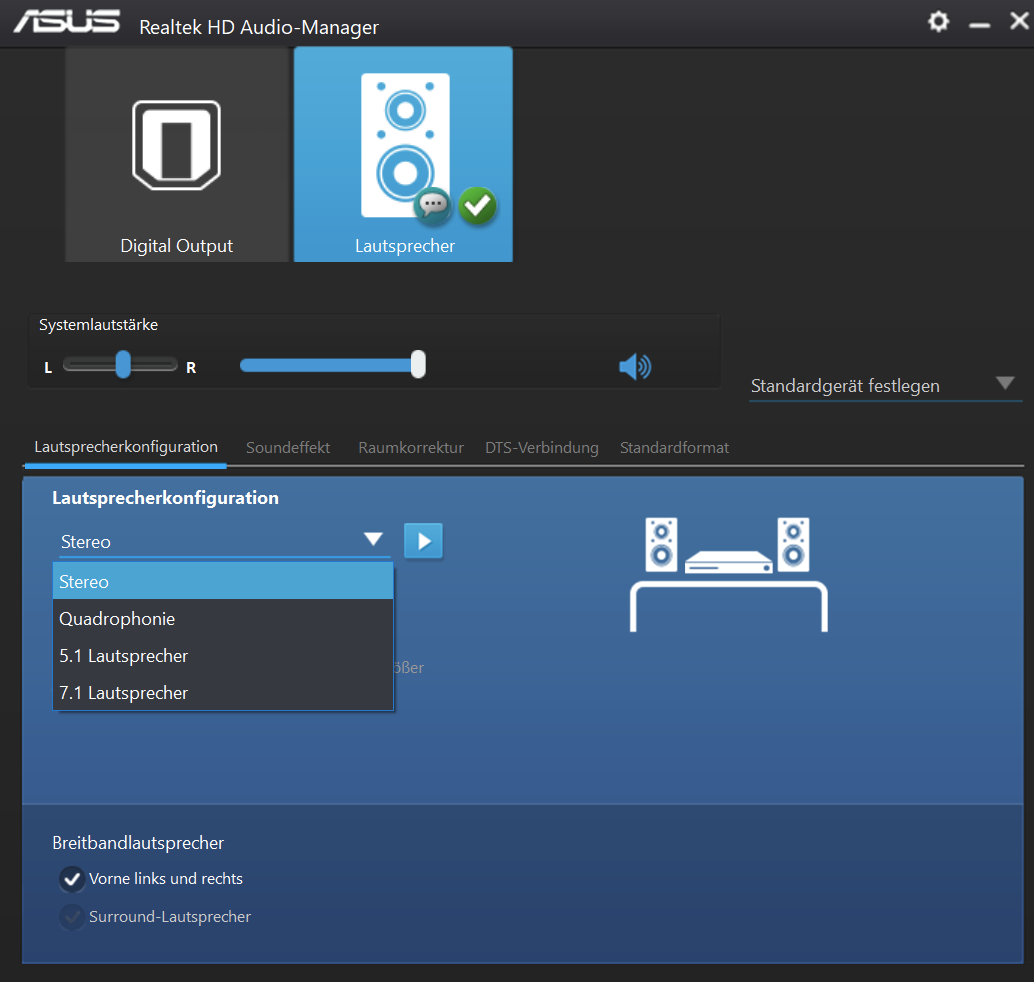
Task: Close the Realtek HD Audio-Manager window
Action: (x=1019, y=21)
